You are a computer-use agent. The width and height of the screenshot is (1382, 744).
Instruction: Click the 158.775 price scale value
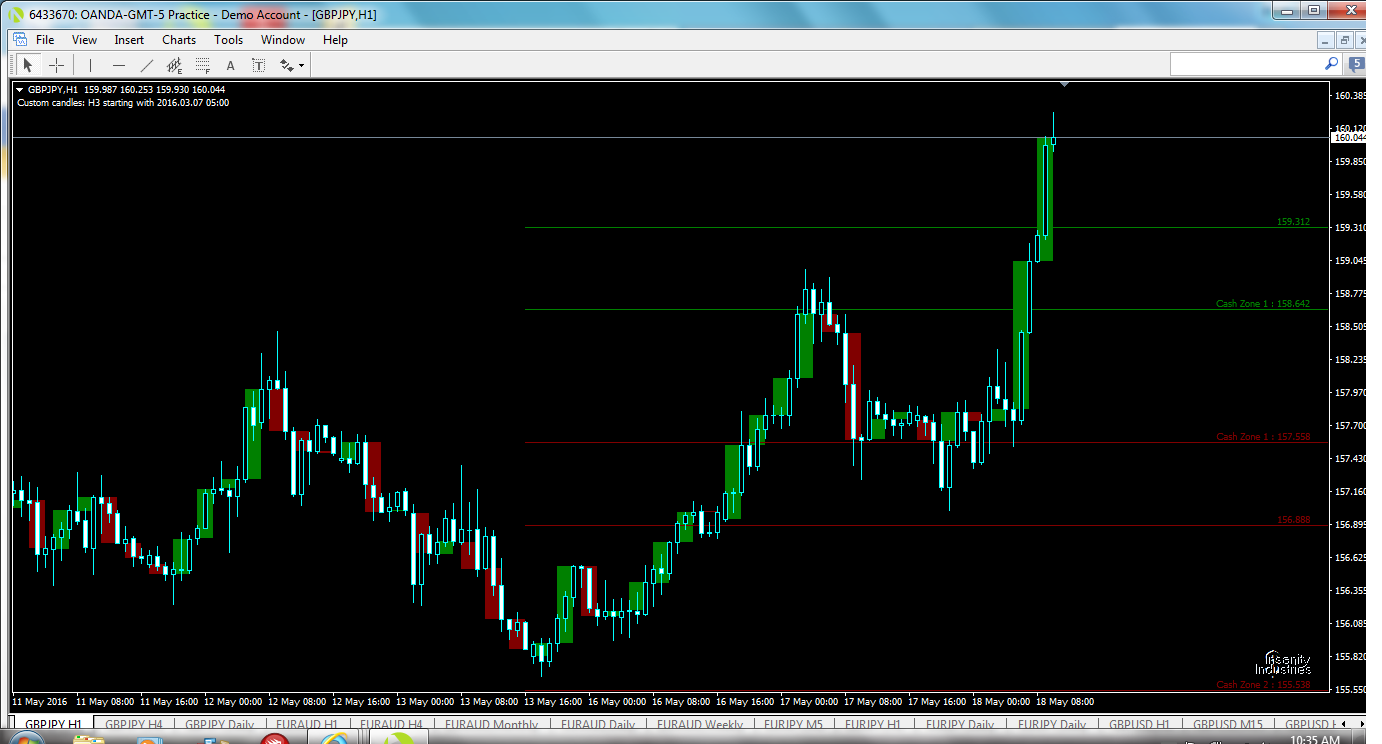click(1350, 294)
